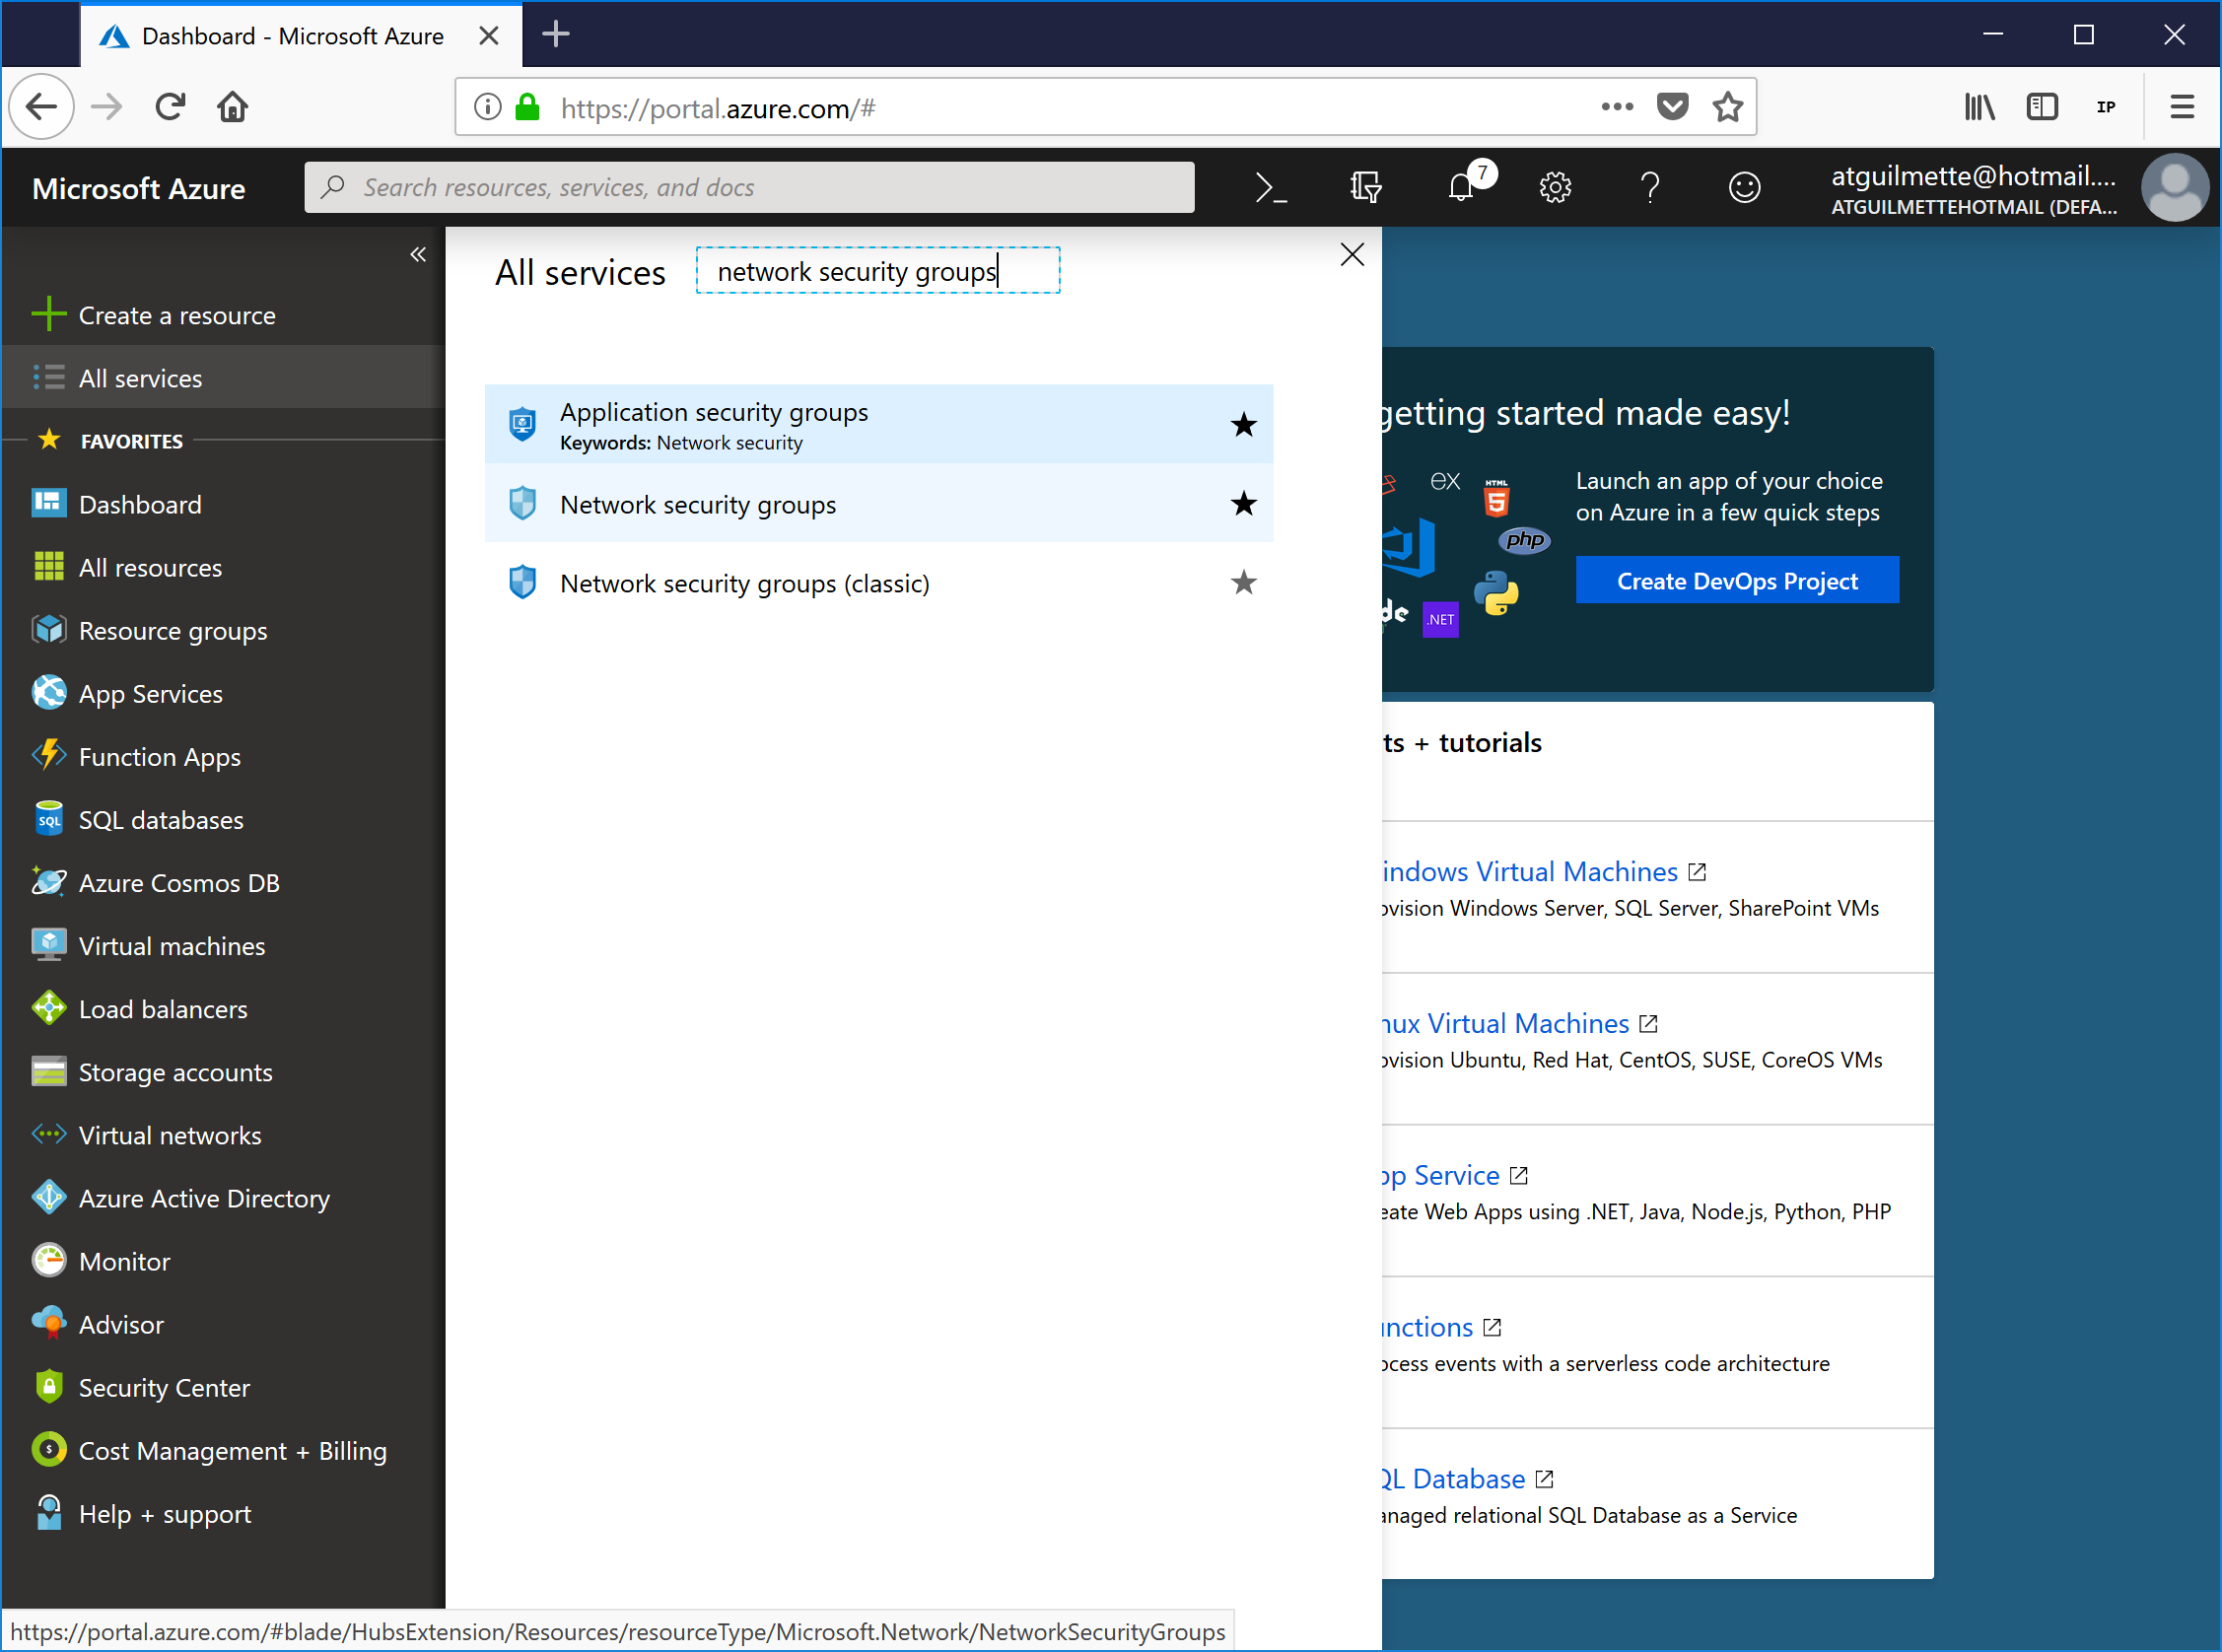Open portal settings gear icon
This screenshot has height=1652, width=2222.
(x=1555, y=187)
